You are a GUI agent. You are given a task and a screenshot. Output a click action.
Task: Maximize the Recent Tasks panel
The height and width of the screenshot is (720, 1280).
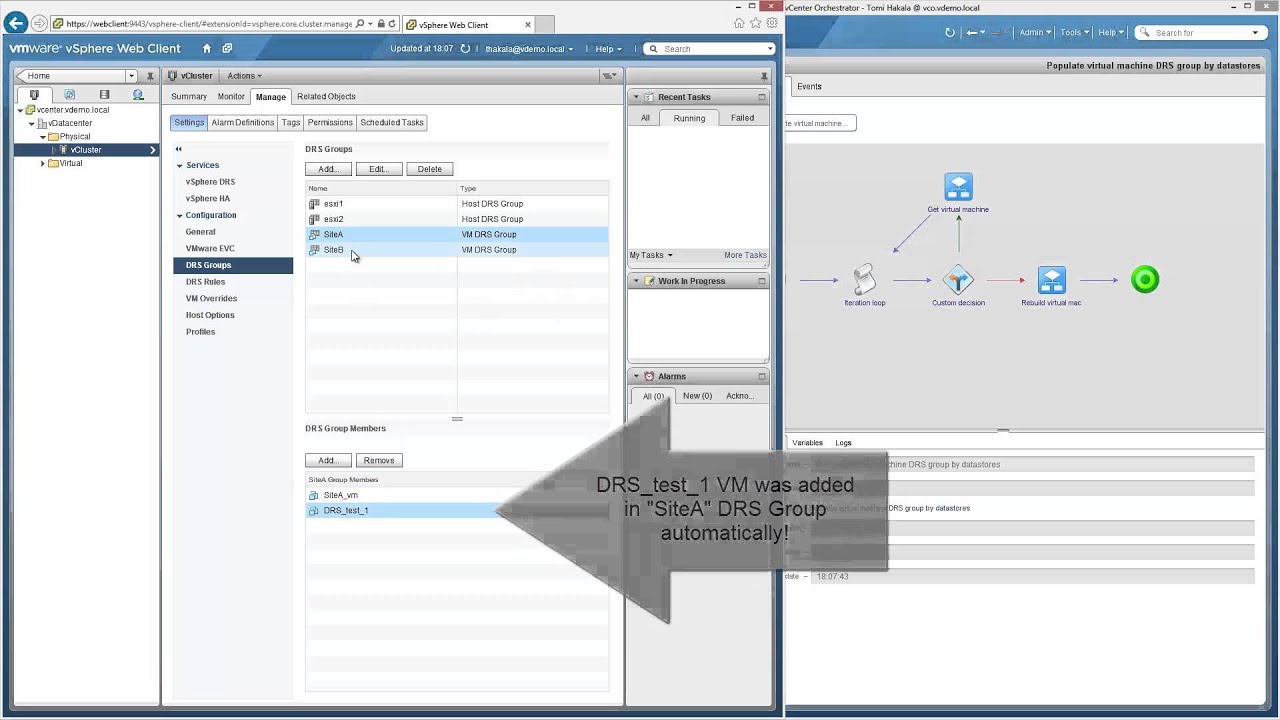point(761,97)
